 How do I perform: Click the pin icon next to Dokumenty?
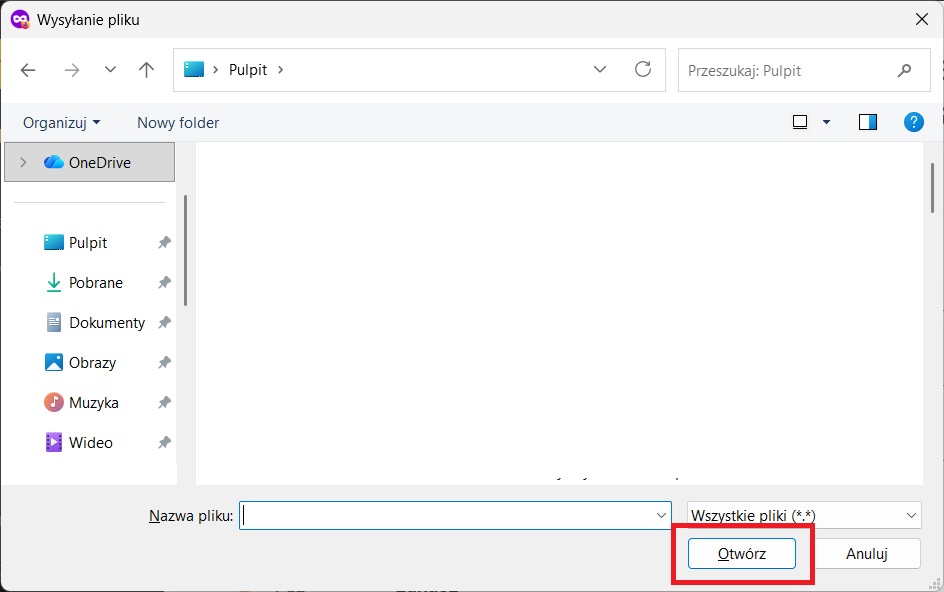pos(164,323)
